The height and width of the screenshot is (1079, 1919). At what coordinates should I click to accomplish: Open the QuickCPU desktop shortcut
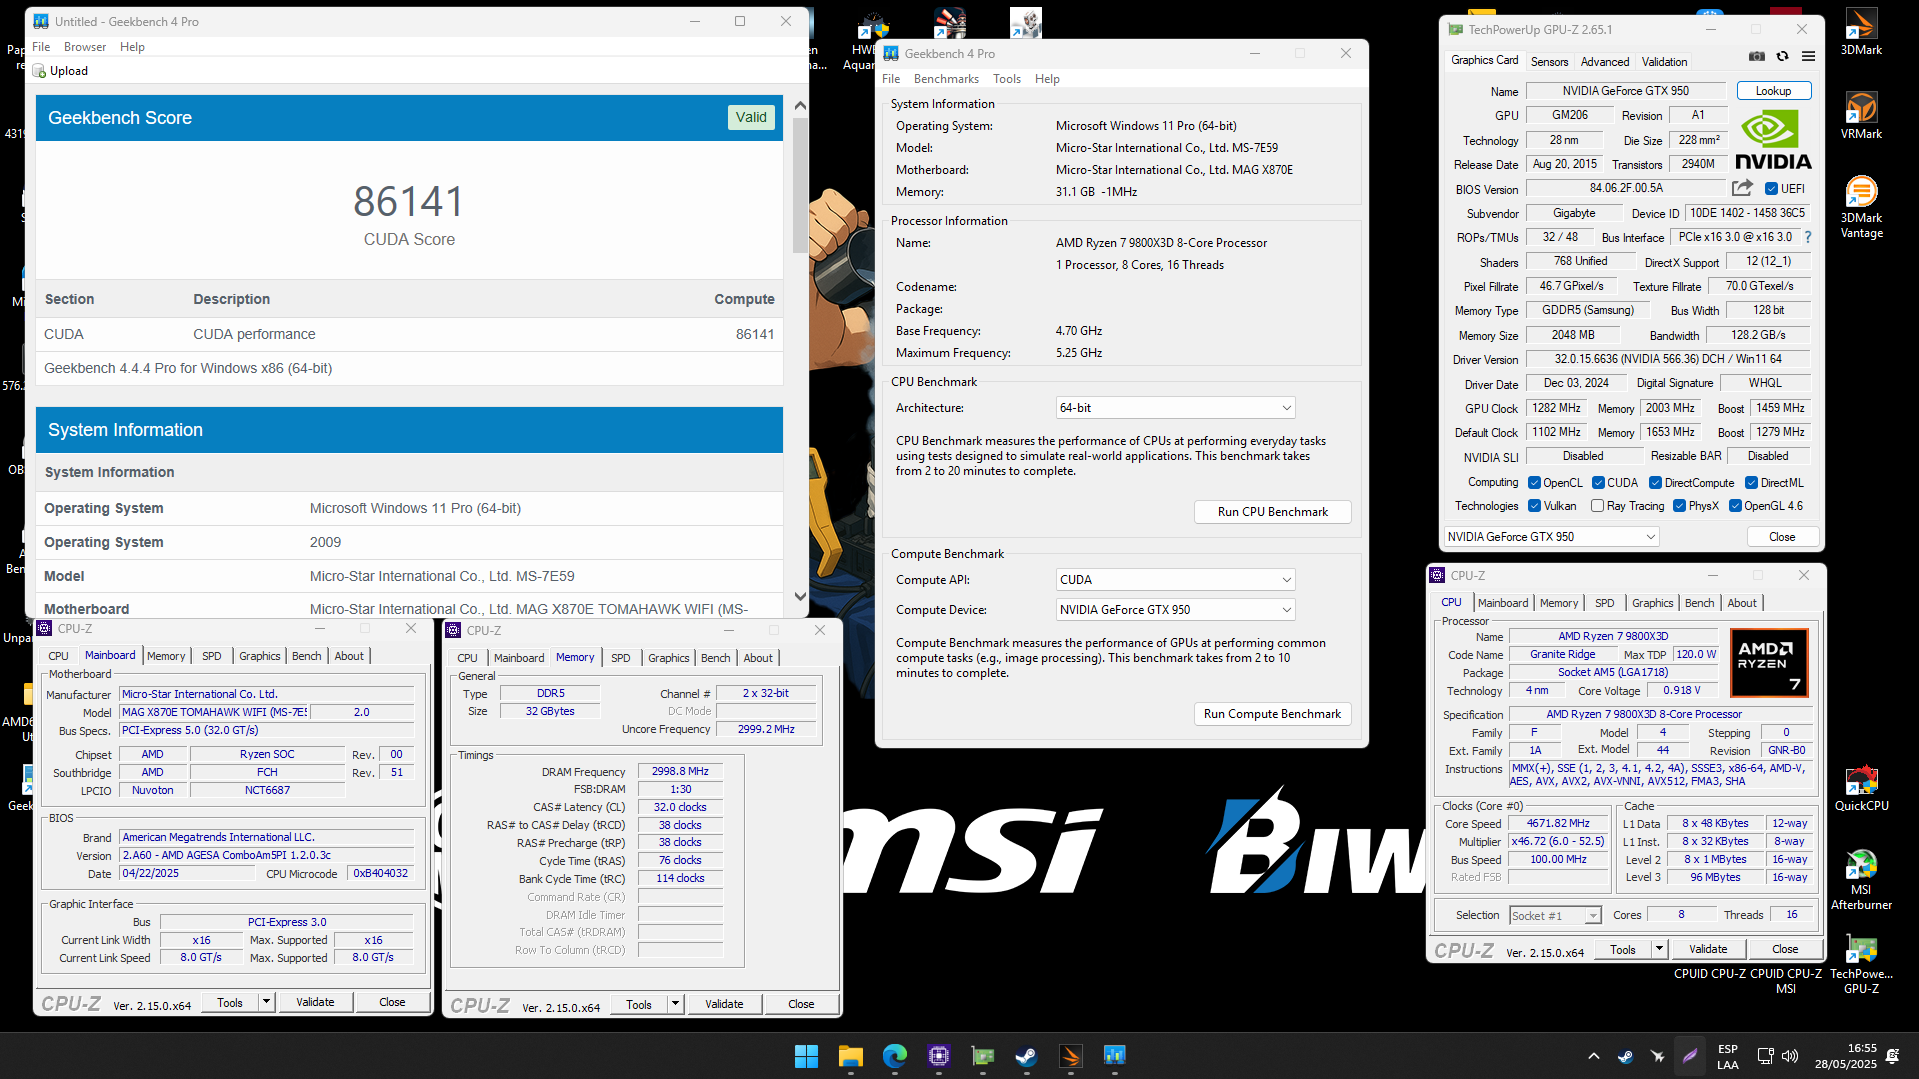coord(1861,787)
